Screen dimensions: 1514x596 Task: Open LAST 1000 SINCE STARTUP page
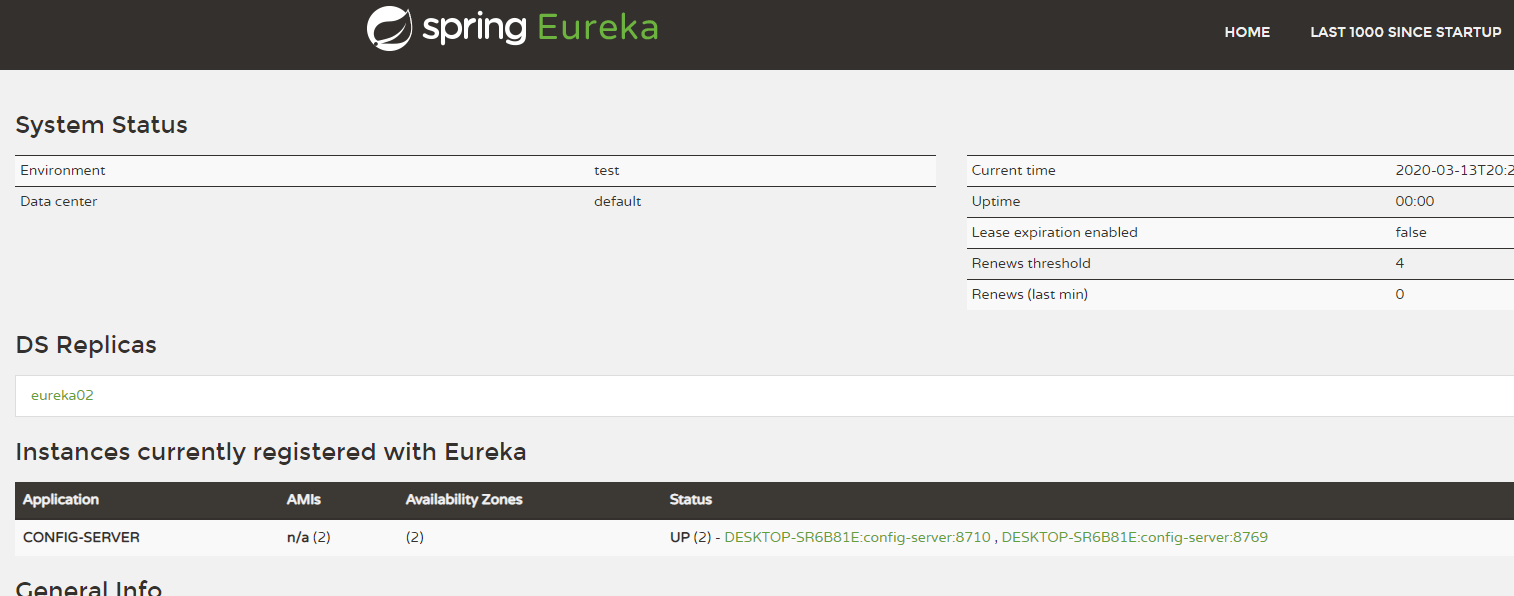[1405, 32]
